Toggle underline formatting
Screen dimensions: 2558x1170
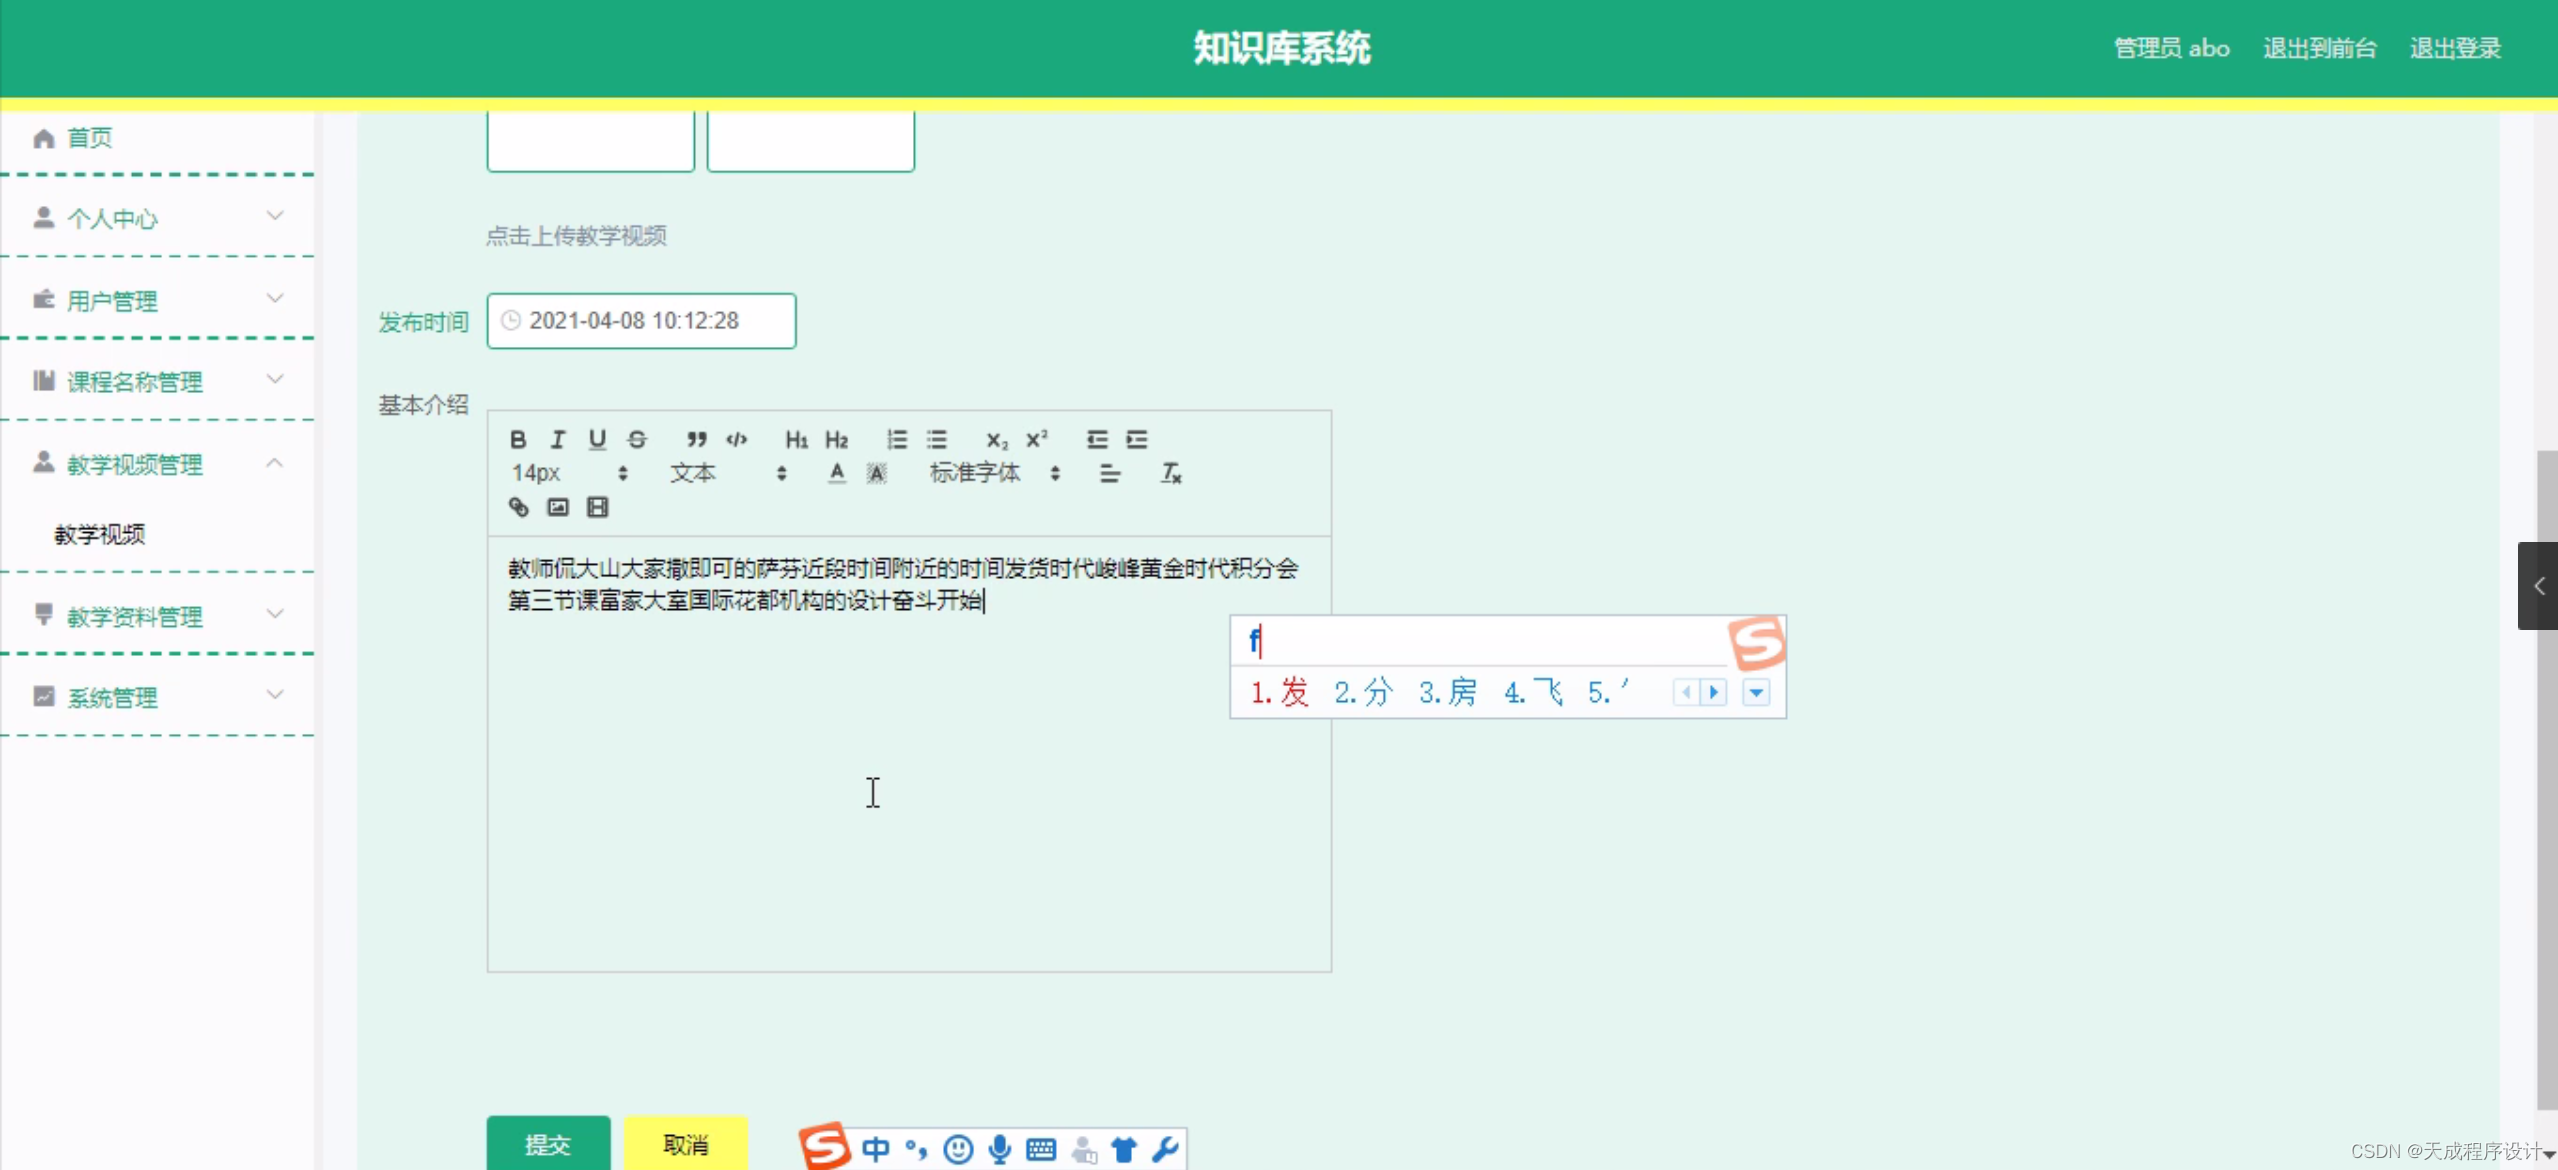[x=597, y=439]
